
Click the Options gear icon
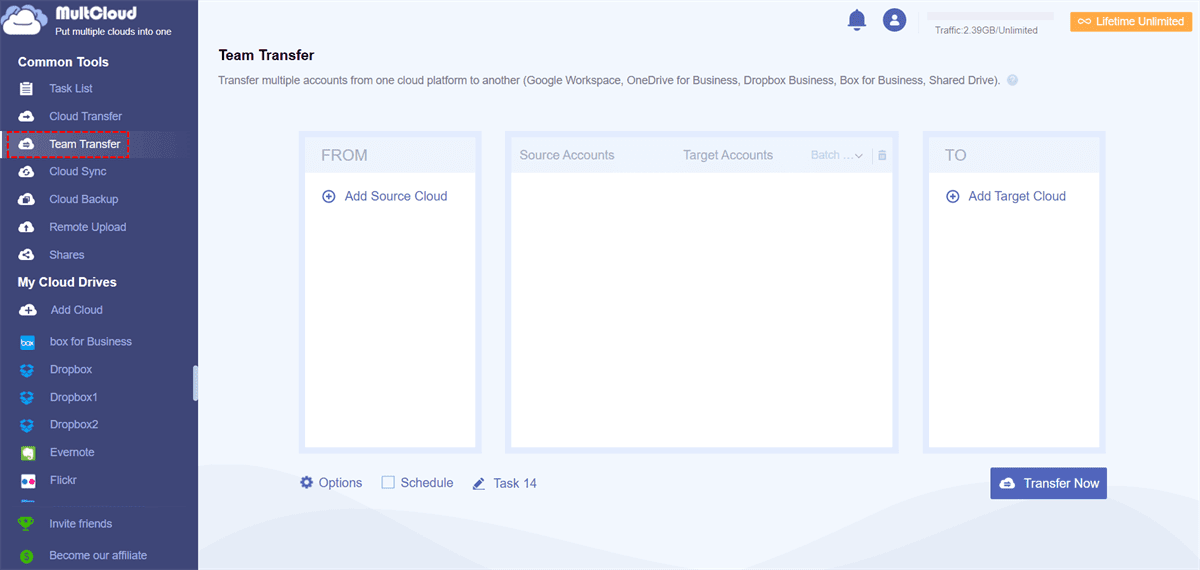[x=307, y=483]
